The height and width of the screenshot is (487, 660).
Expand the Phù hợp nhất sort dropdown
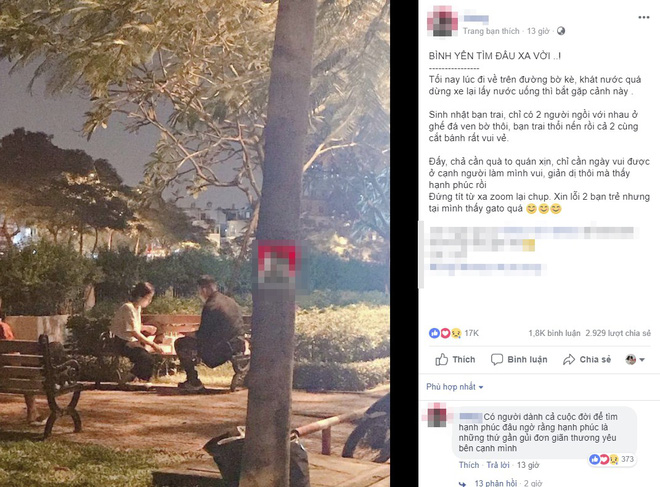[455, 387]
